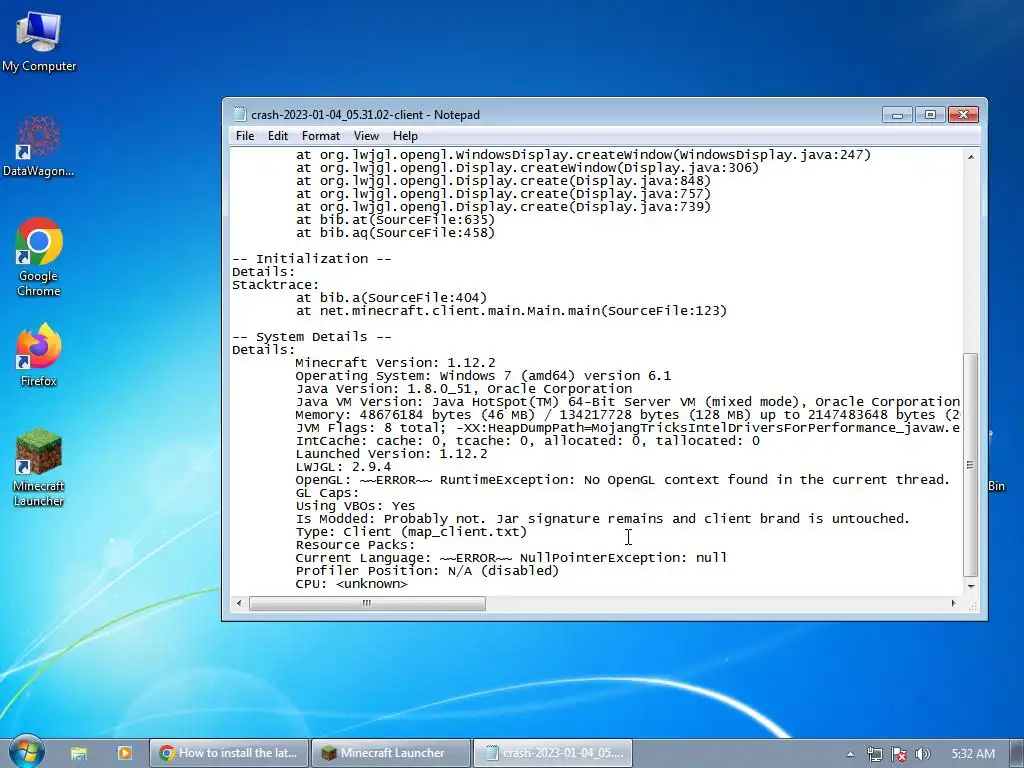Click the network tray icon
The height and width of the screenshot is (768, 1024).
(874, 754)
